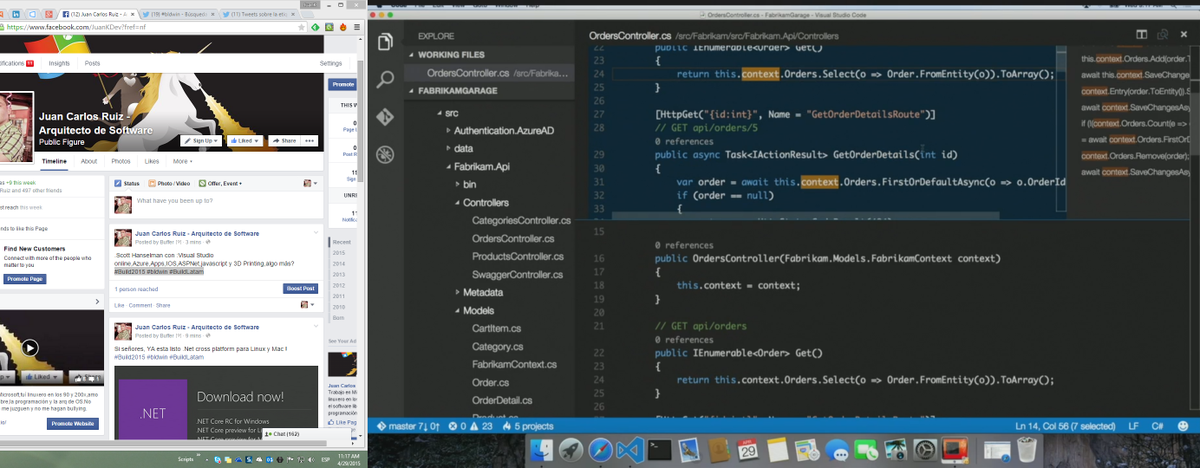1200x468 pixels.
Task: Click the C# language mode in status bar
Action: [1155, 427]
